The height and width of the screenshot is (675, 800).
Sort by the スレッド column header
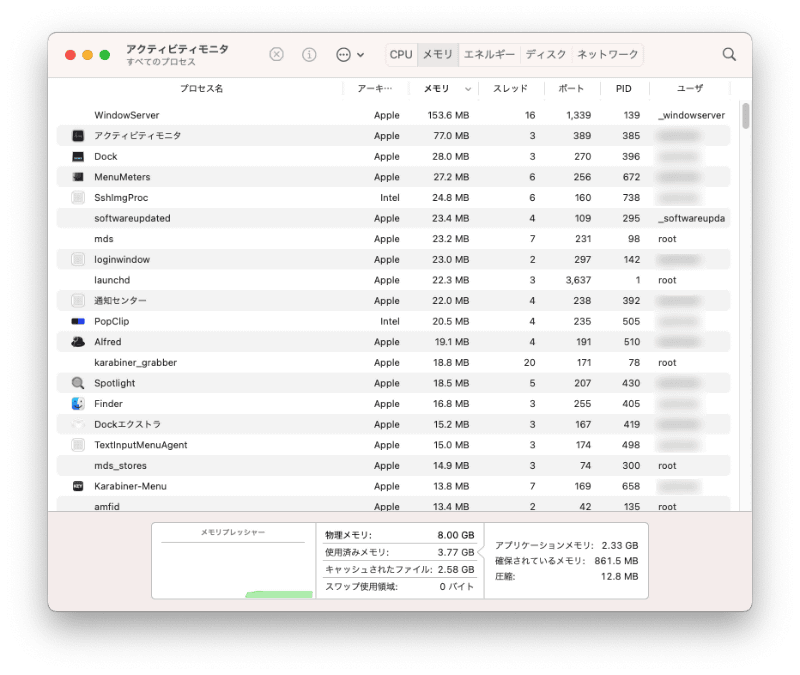(x=509, y=88)
